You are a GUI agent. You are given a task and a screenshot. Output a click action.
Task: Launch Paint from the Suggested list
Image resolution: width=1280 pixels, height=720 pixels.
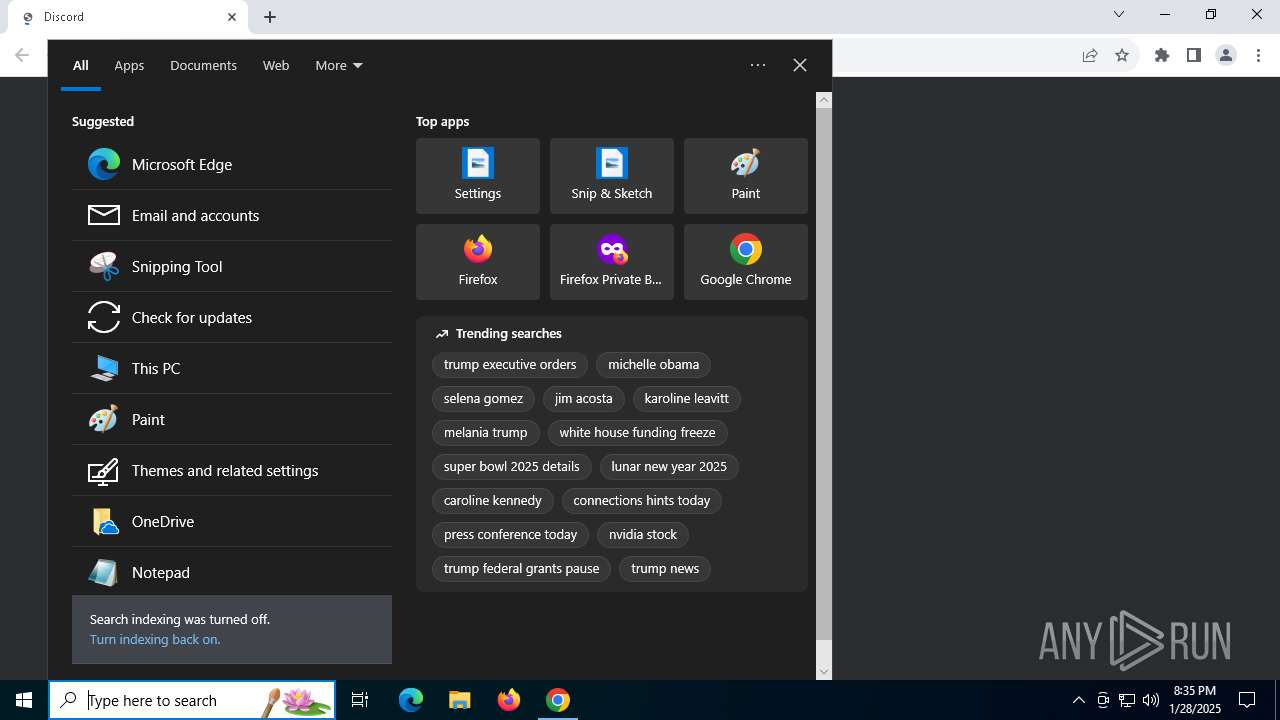[x=232, y=419]
